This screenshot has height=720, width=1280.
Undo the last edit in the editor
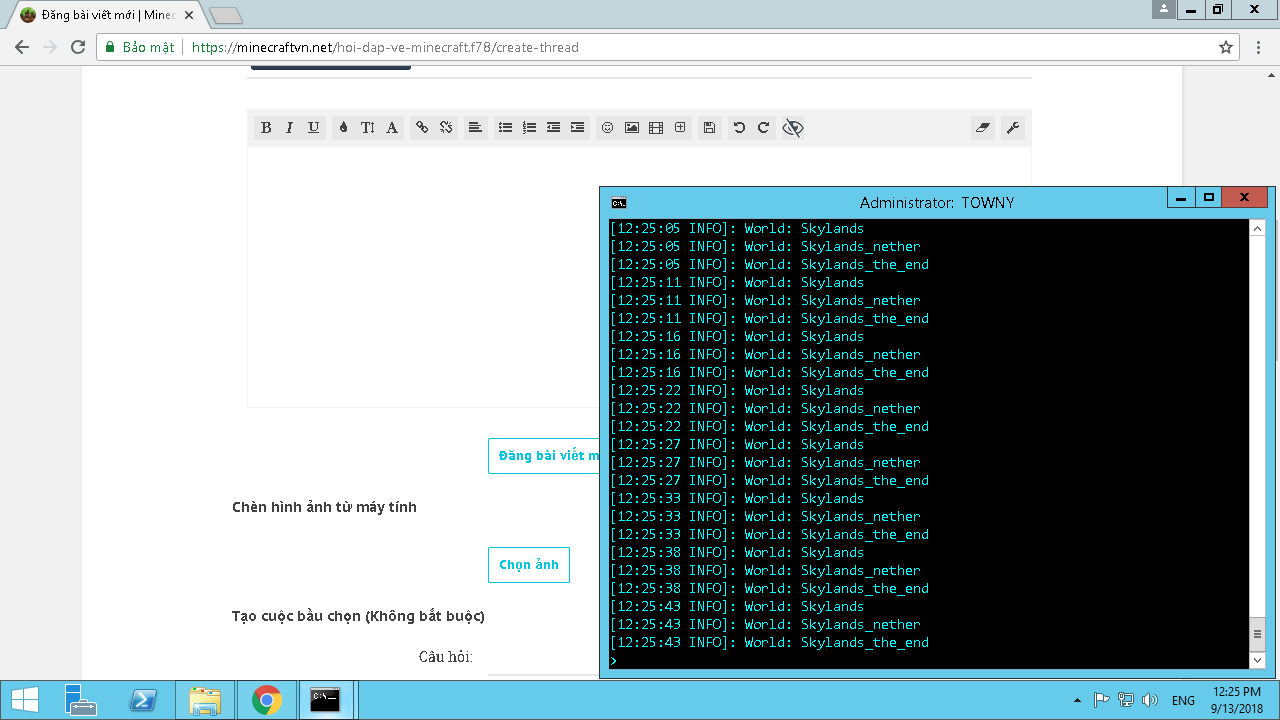739,128
